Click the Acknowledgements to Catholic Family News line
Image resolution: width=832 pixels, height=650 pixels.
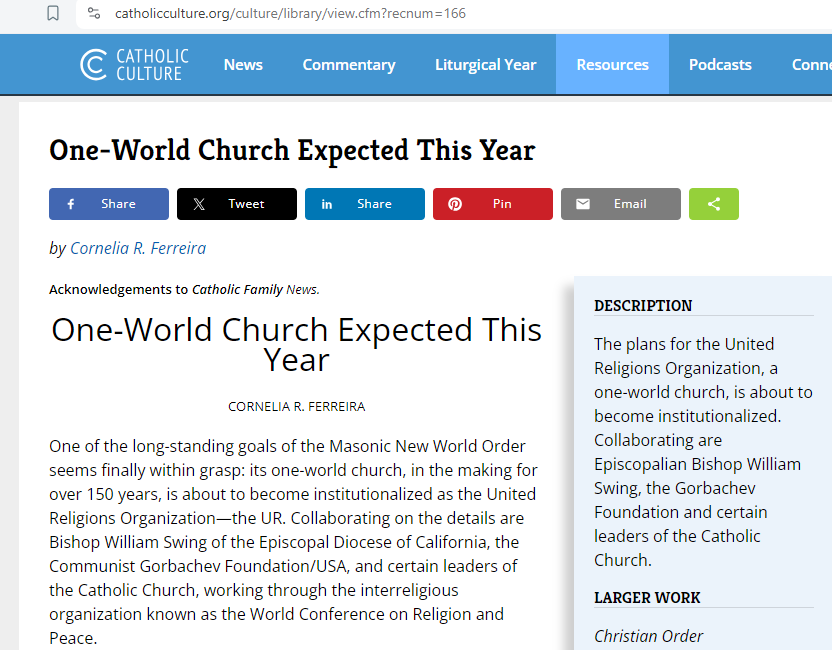click(184, 289)
